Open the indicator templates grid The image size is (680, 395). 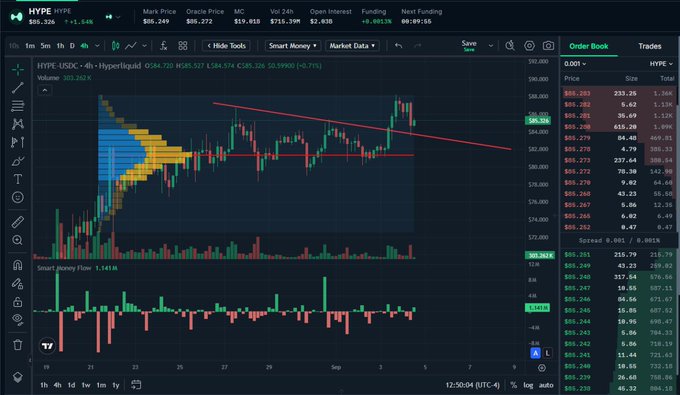(183, 46)
